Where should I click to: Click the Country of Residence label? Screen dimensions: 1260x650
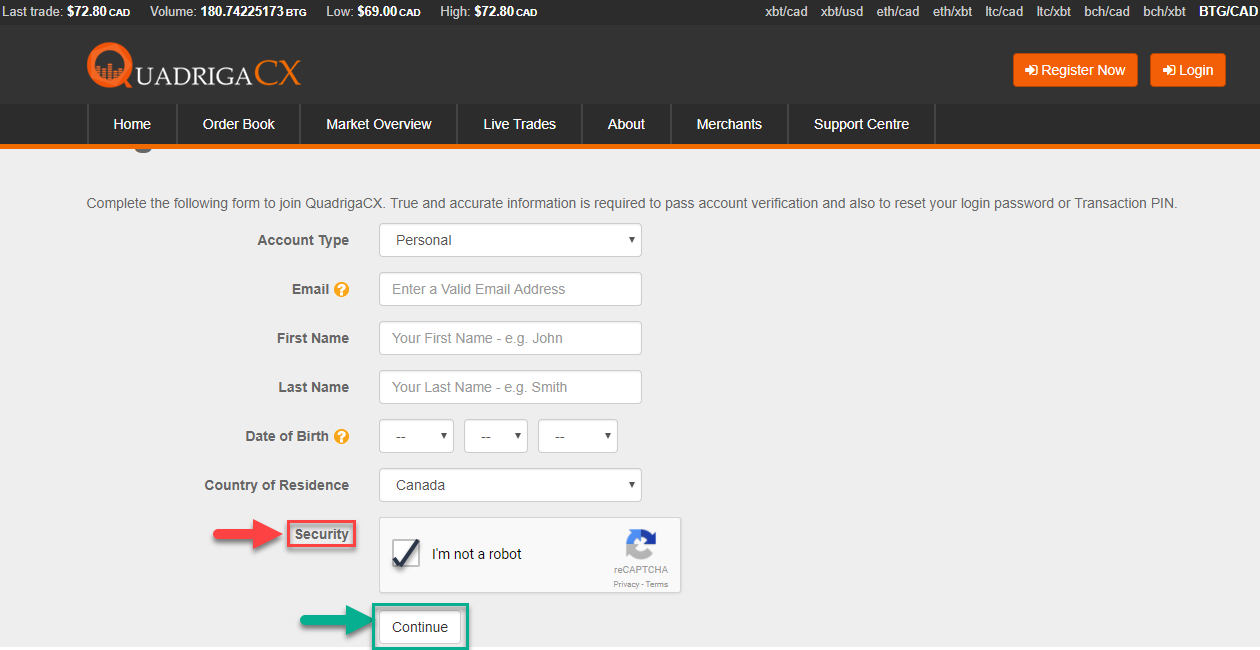pos(277,485)
